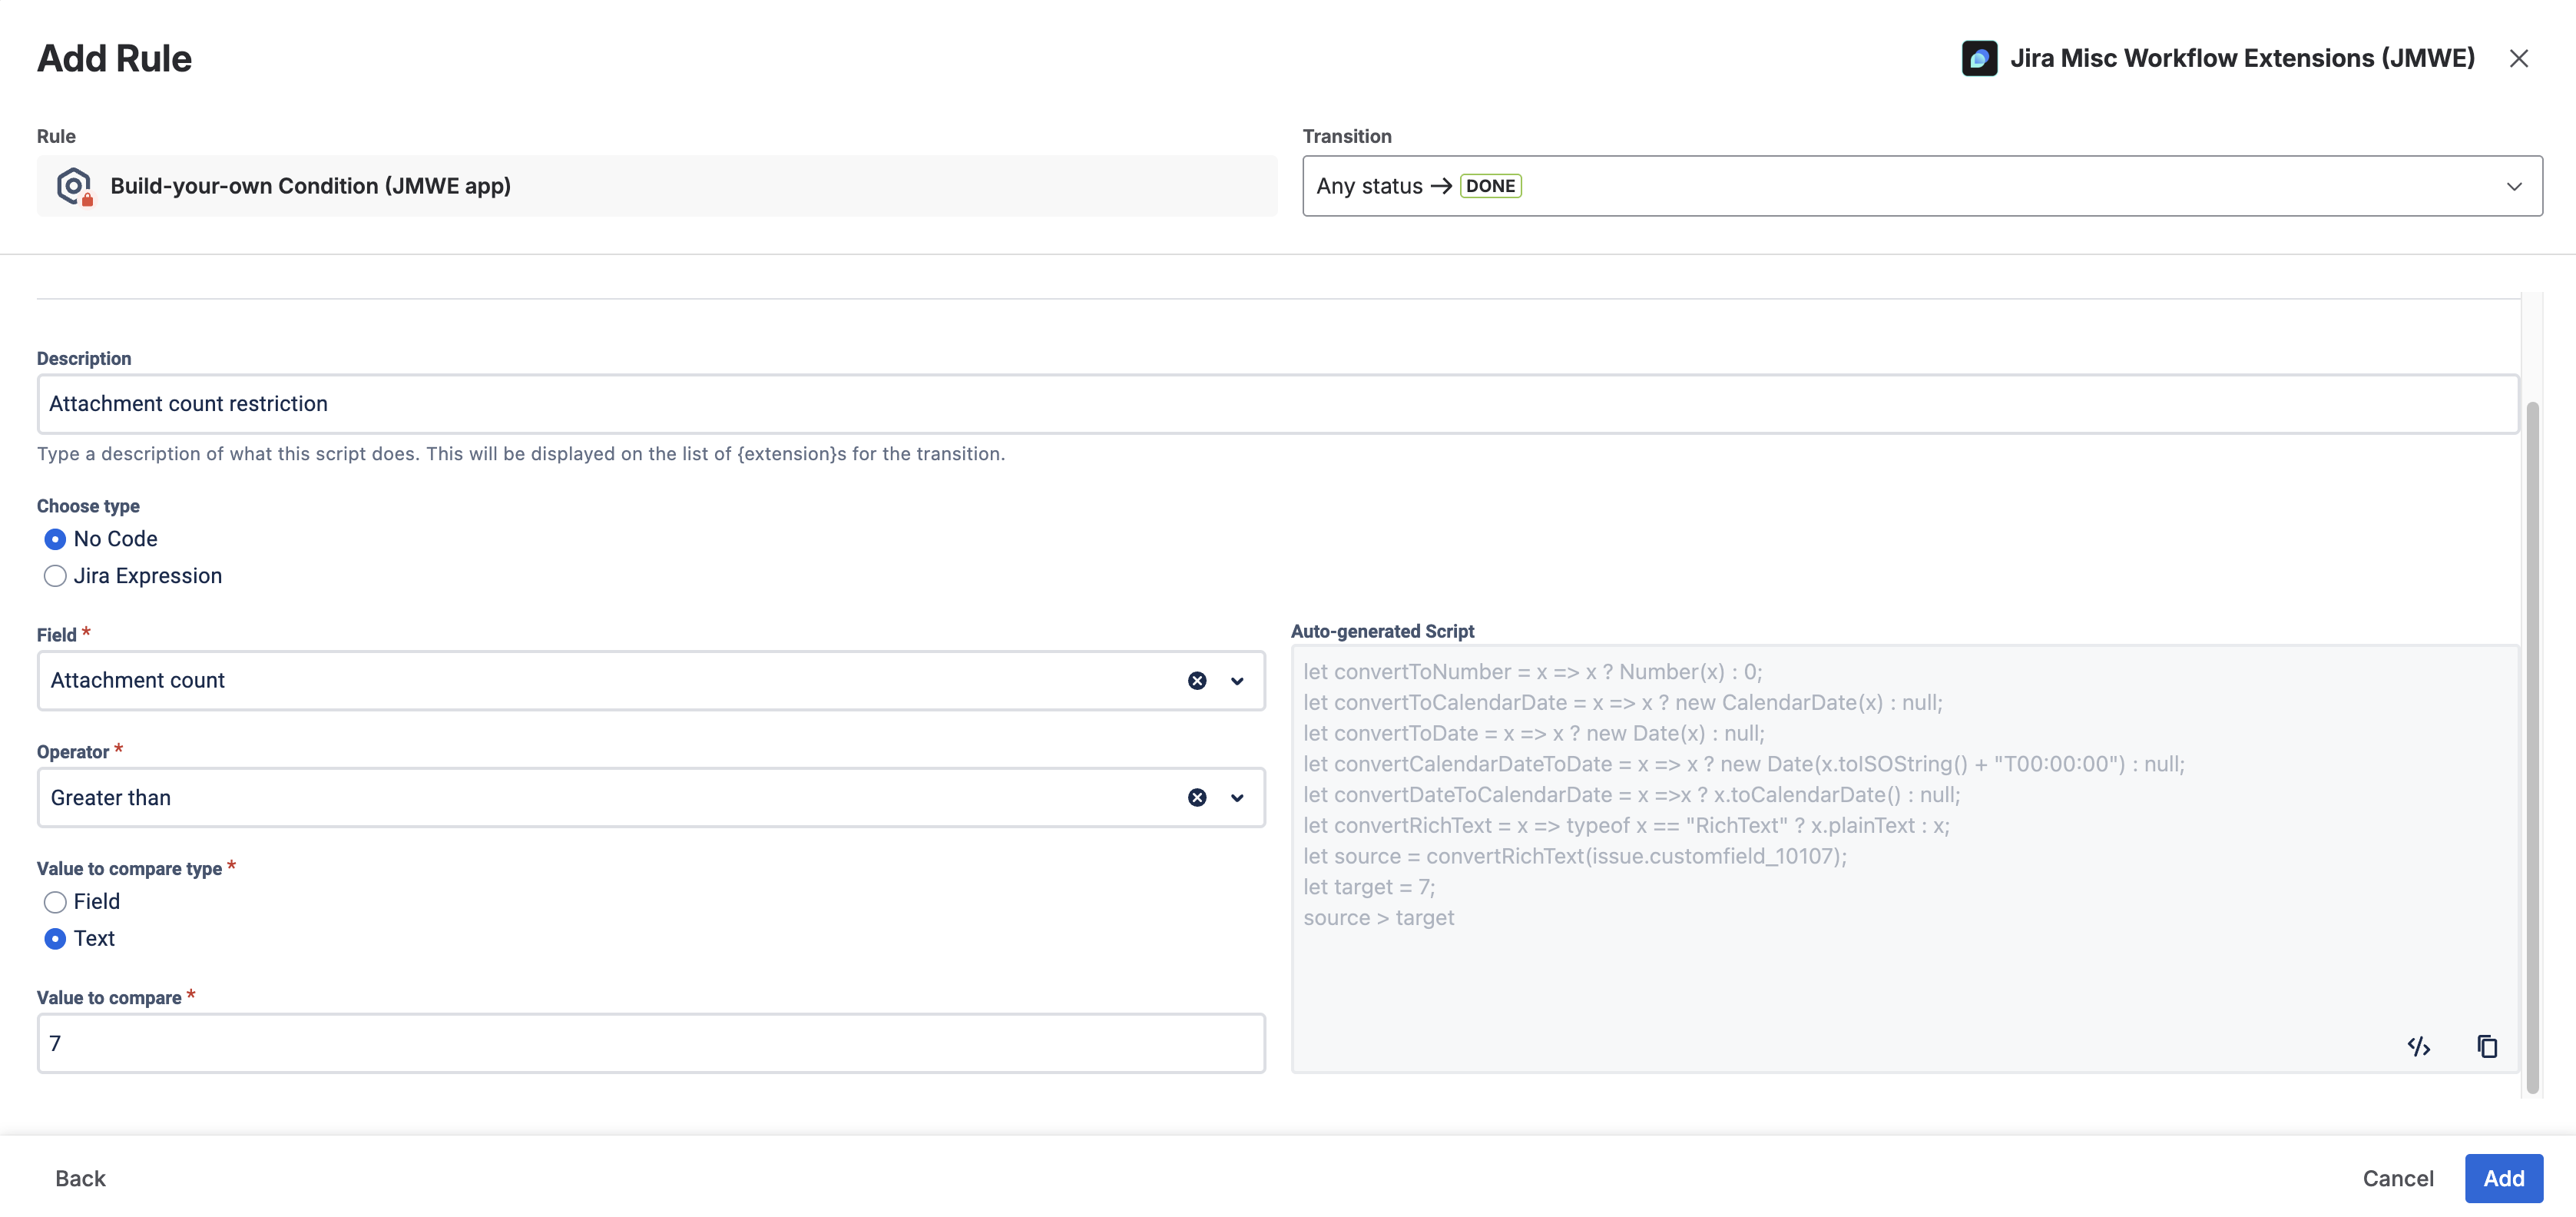Close the Add Rule dialog
This screenshot has height=1217, width=2576.
(x=2518, y=58)
